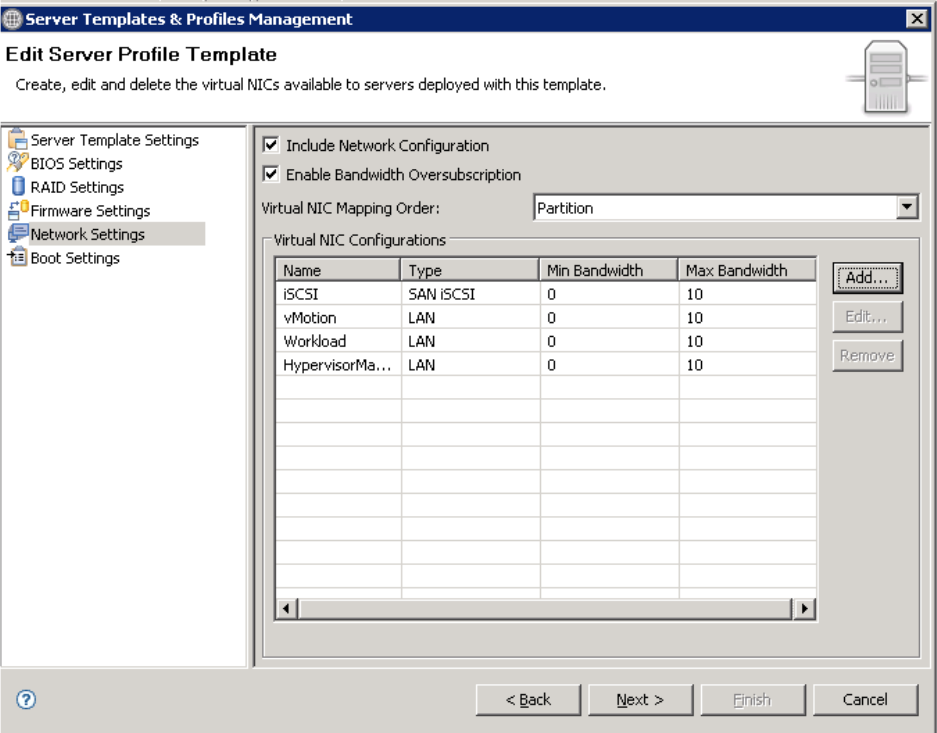Click the globe icon in title bar
The width and height of the screenshot is (937, 733).
(x=12, y=18)
